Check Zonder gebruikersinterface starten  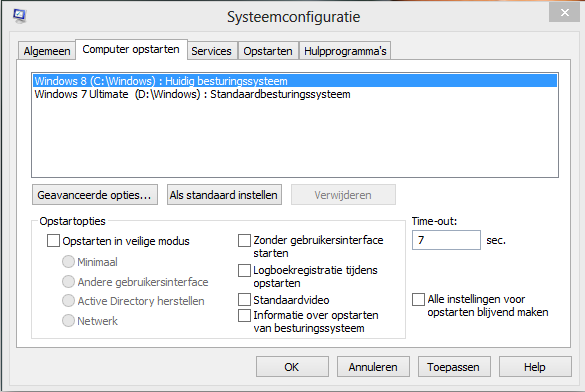point(244,240)
